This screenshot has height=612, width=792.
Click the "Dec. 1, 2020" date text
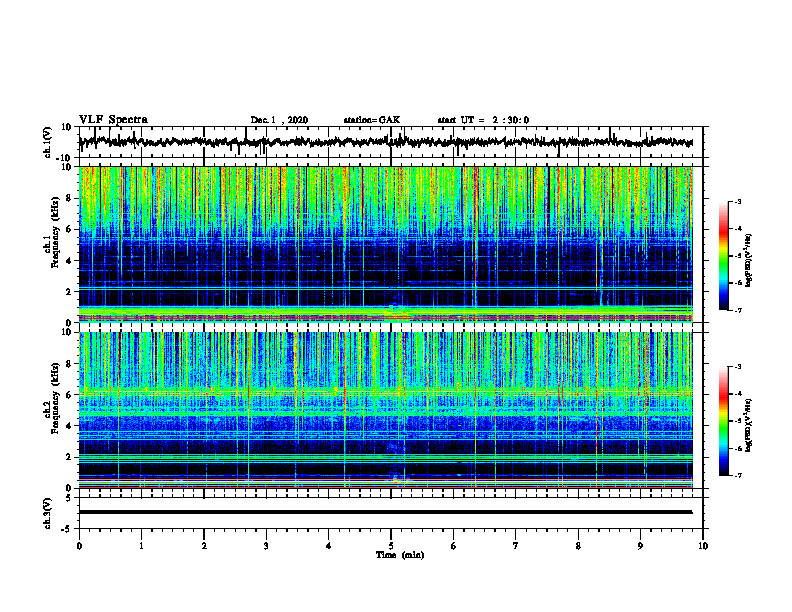(x=279, y=120)
